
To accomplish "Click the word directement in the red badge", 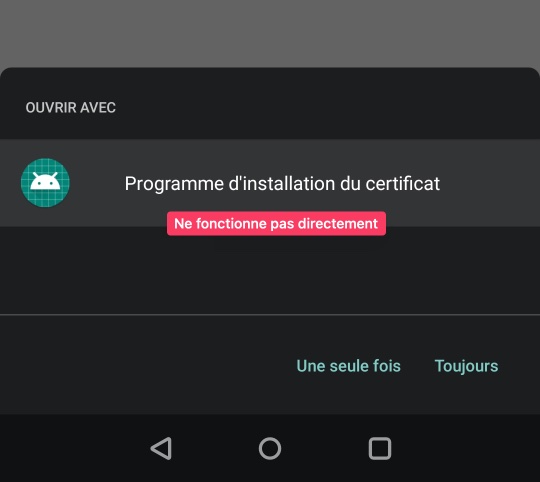I will pos(338,223).
